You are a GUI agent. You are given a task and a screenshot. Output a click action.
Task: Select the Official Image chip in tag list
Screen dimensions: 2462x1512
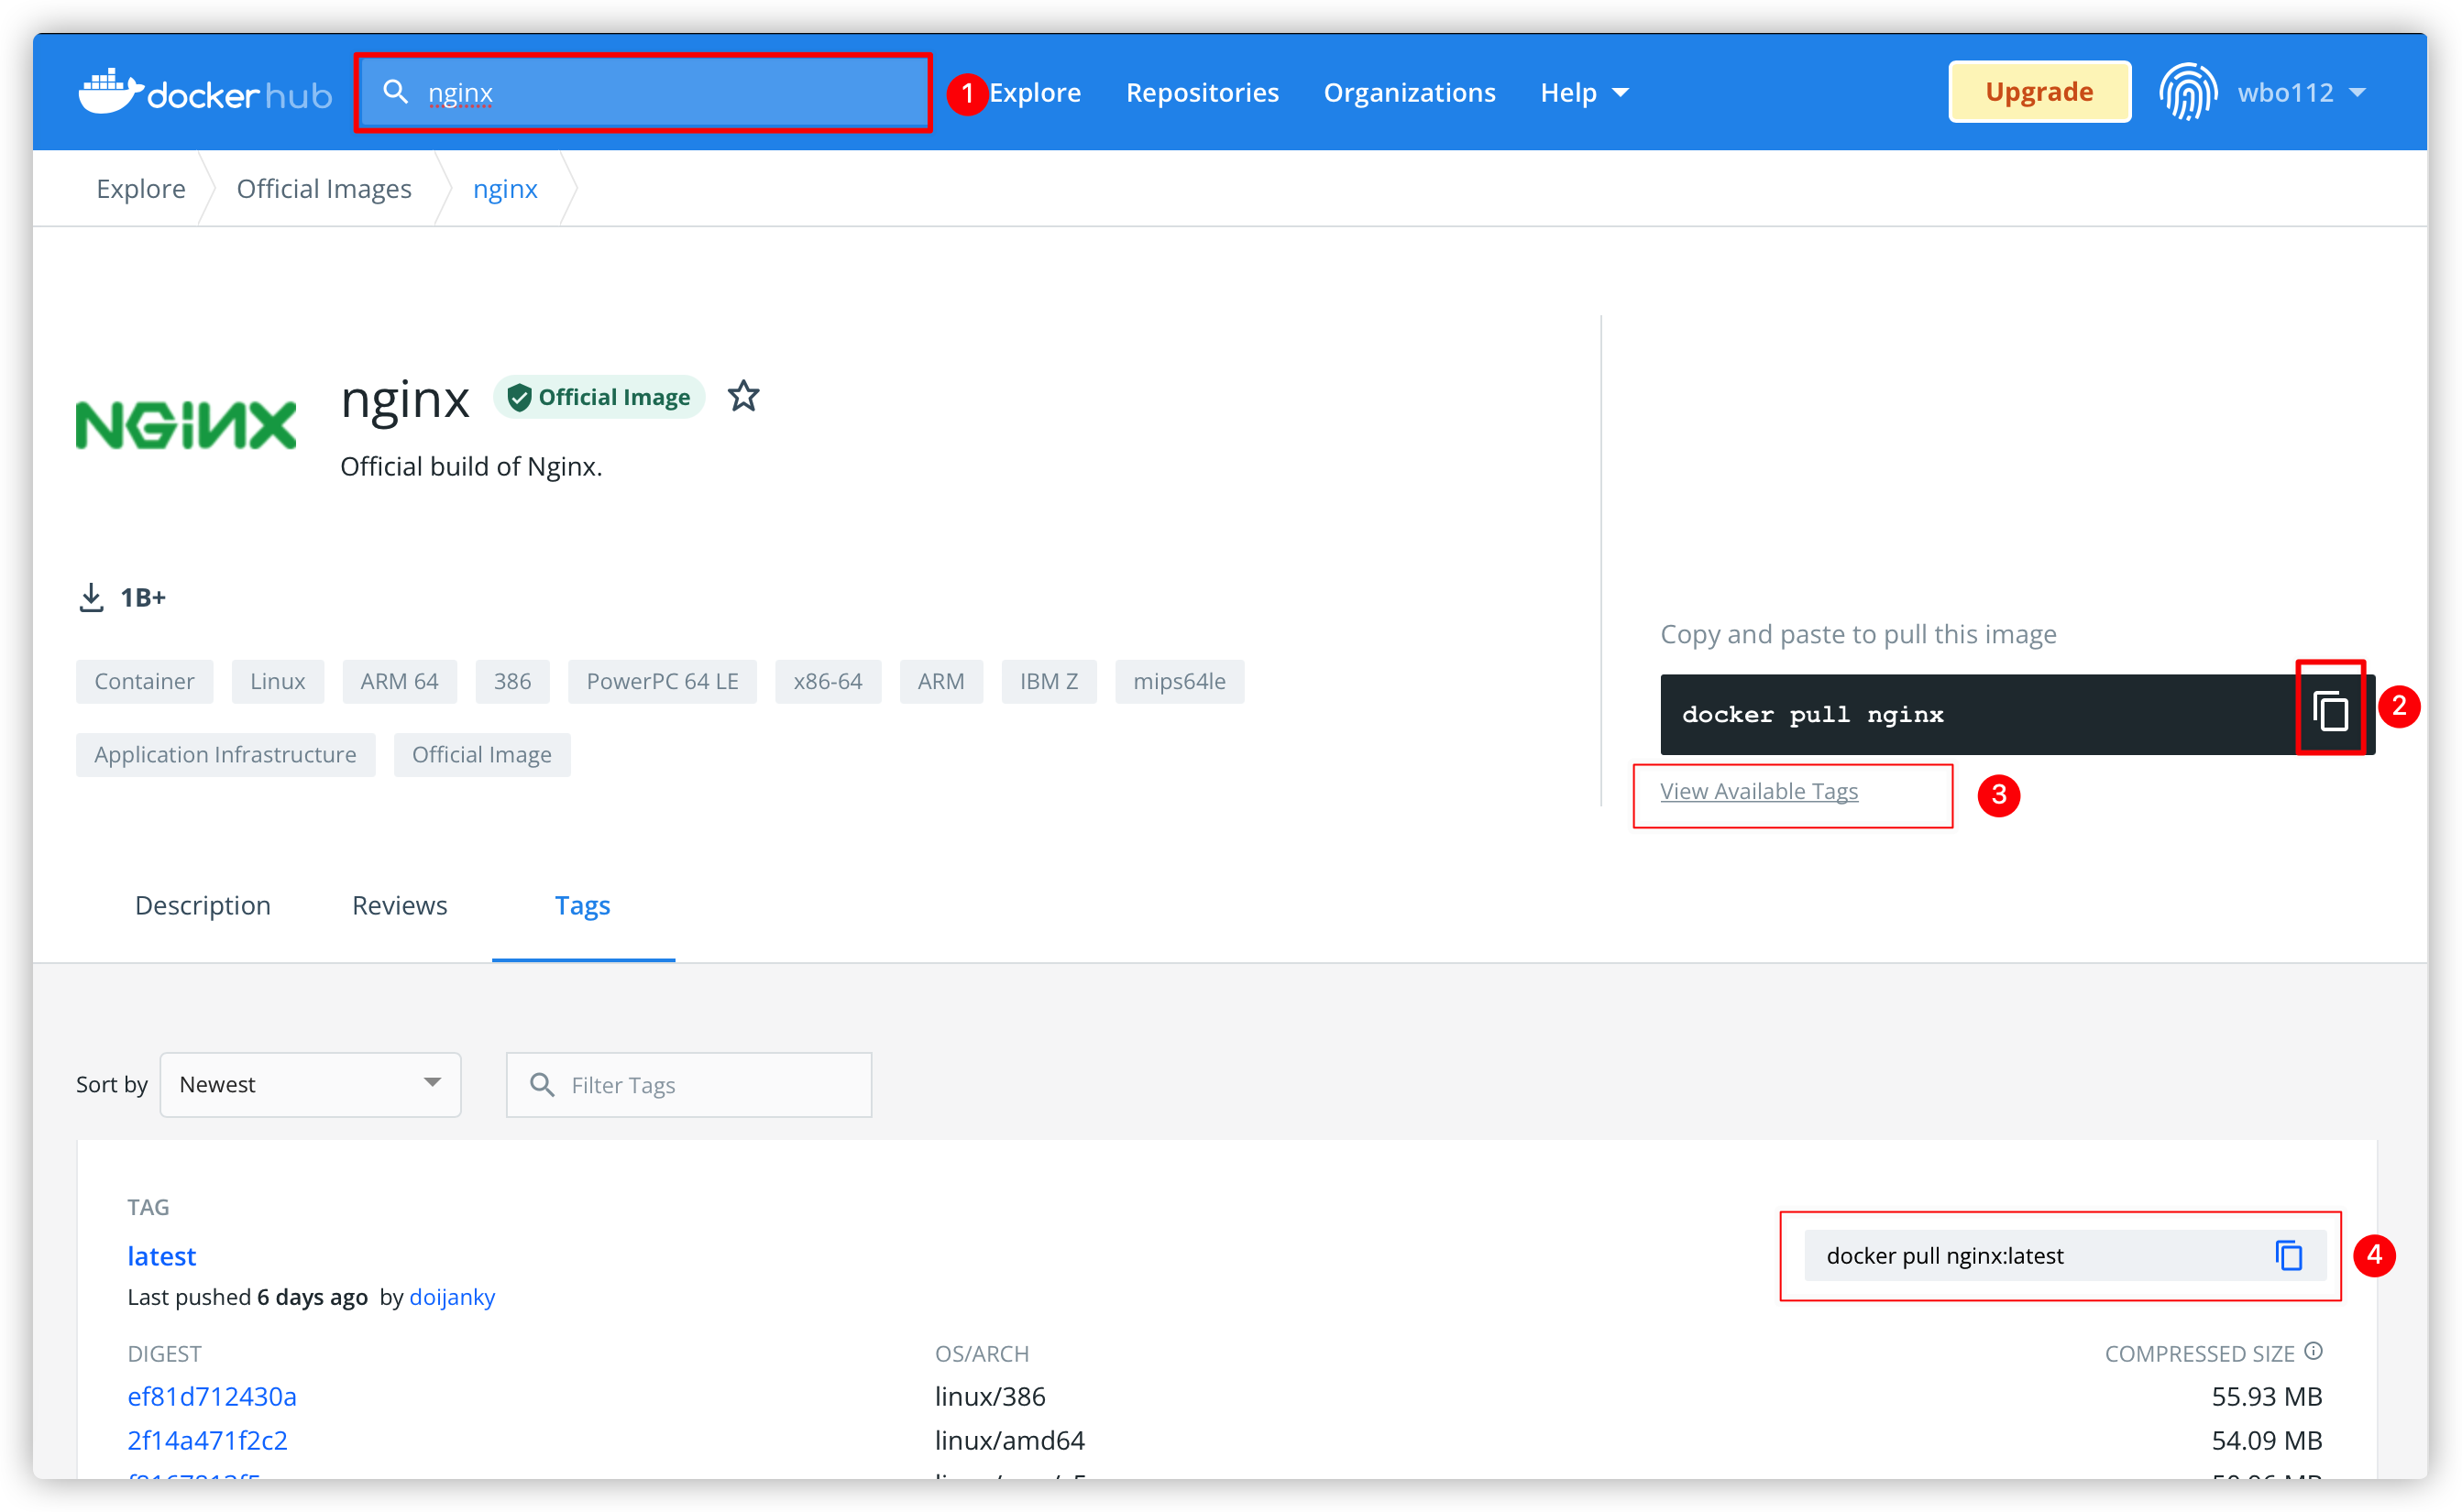[x=481, y=754]
